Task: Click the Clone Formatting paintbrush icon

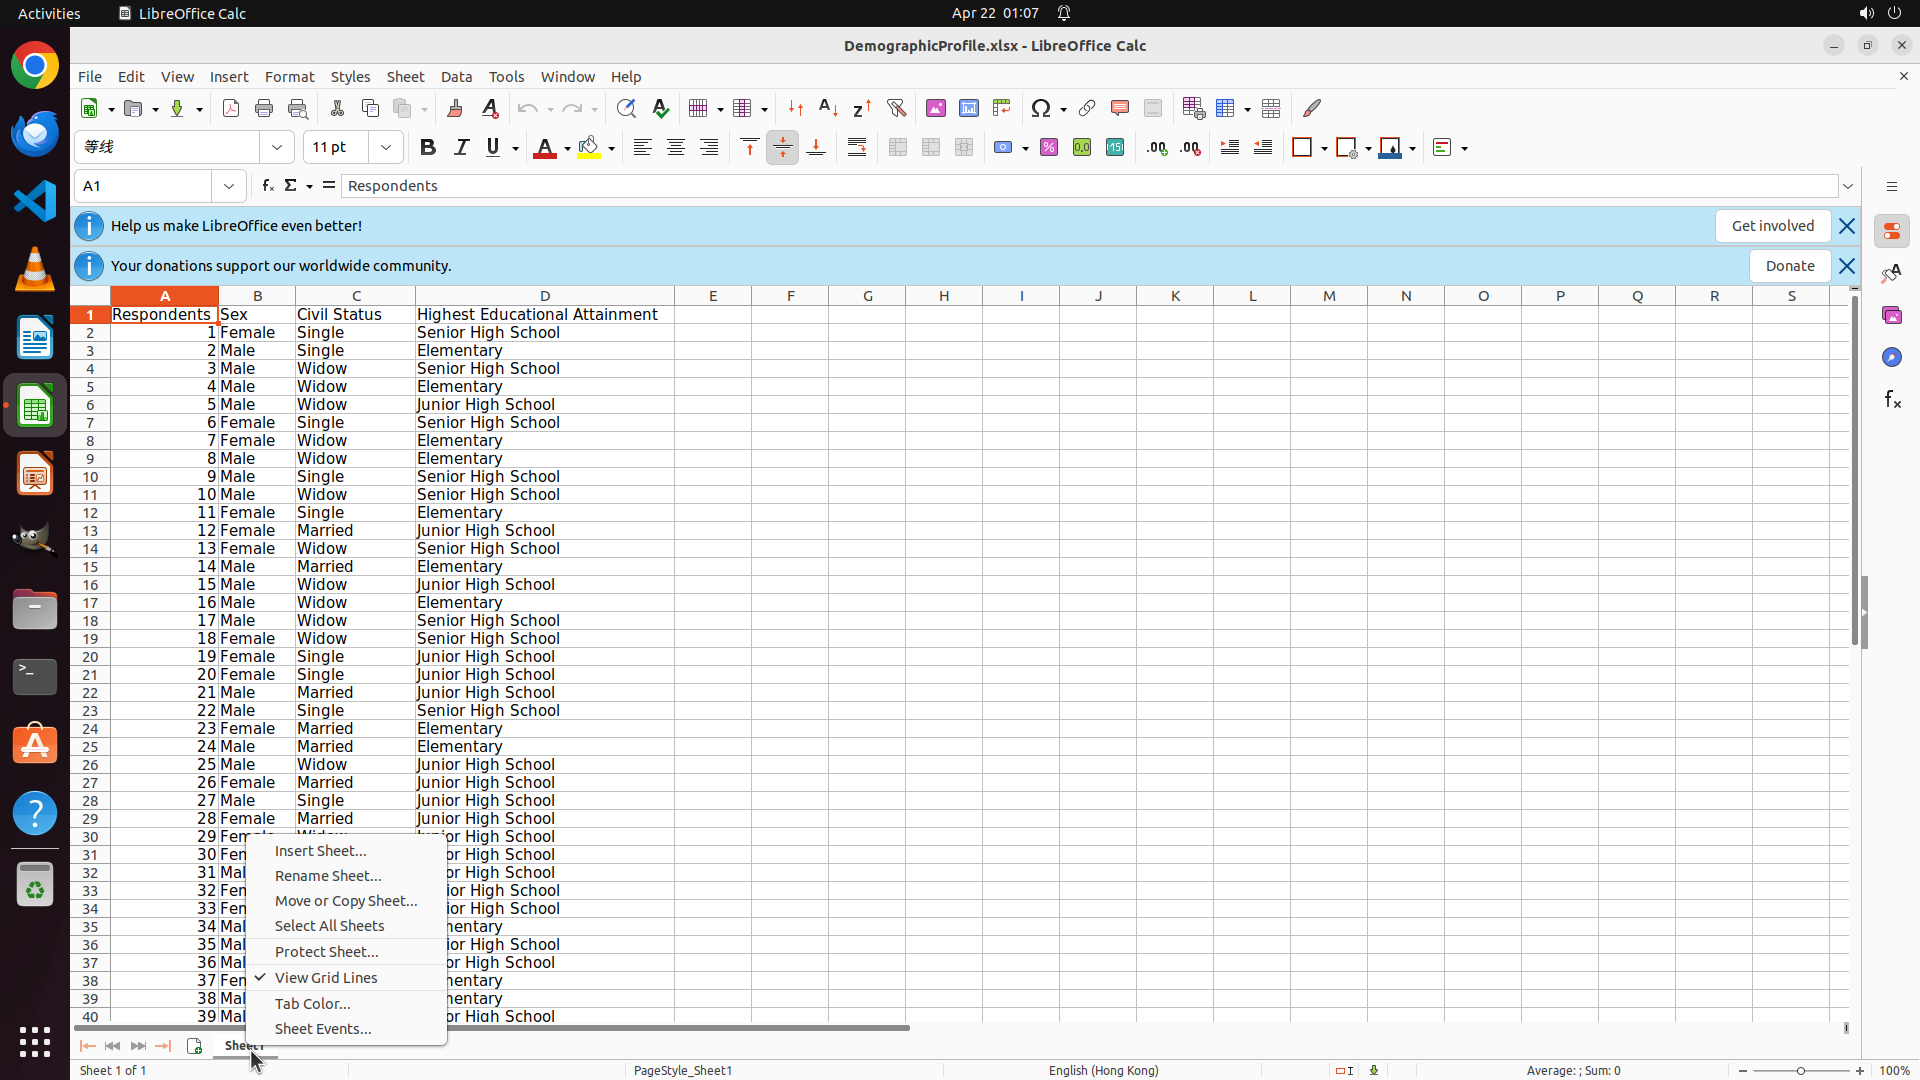Action: [455, 108]
